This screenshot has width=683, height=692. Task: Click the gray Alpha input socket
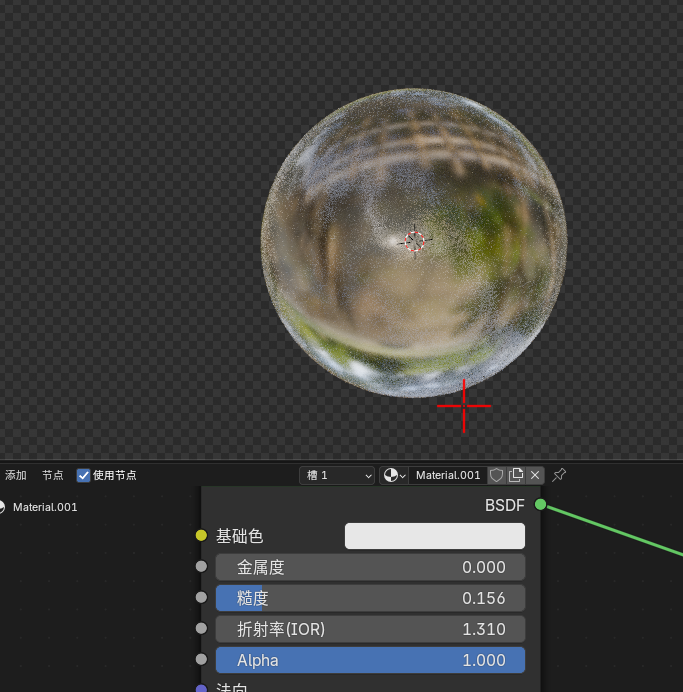[201, 659]
